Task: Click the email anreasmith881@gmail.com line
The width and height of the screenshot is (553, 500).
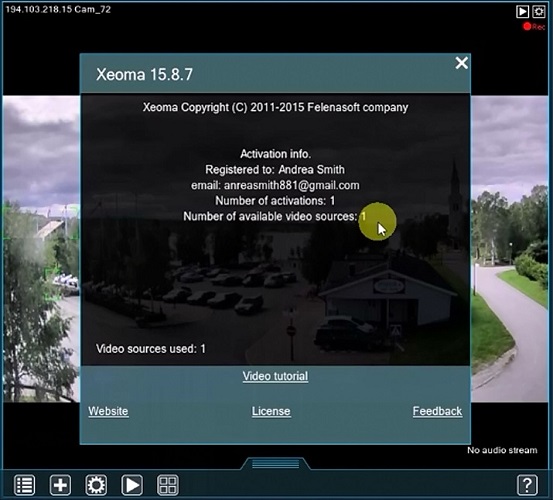Action: (x=275, y=185)
